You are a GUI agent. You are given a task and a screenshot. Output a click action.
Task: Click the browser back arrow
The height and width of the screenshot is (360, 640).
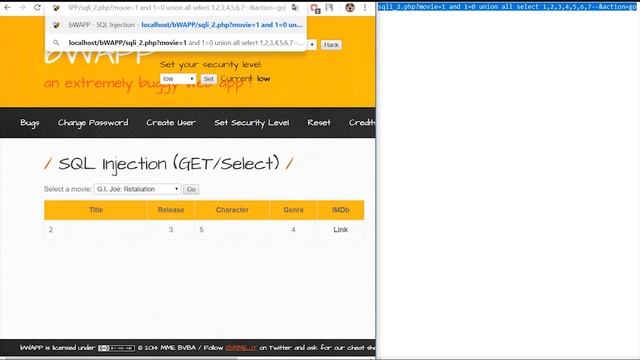[7, 7]
